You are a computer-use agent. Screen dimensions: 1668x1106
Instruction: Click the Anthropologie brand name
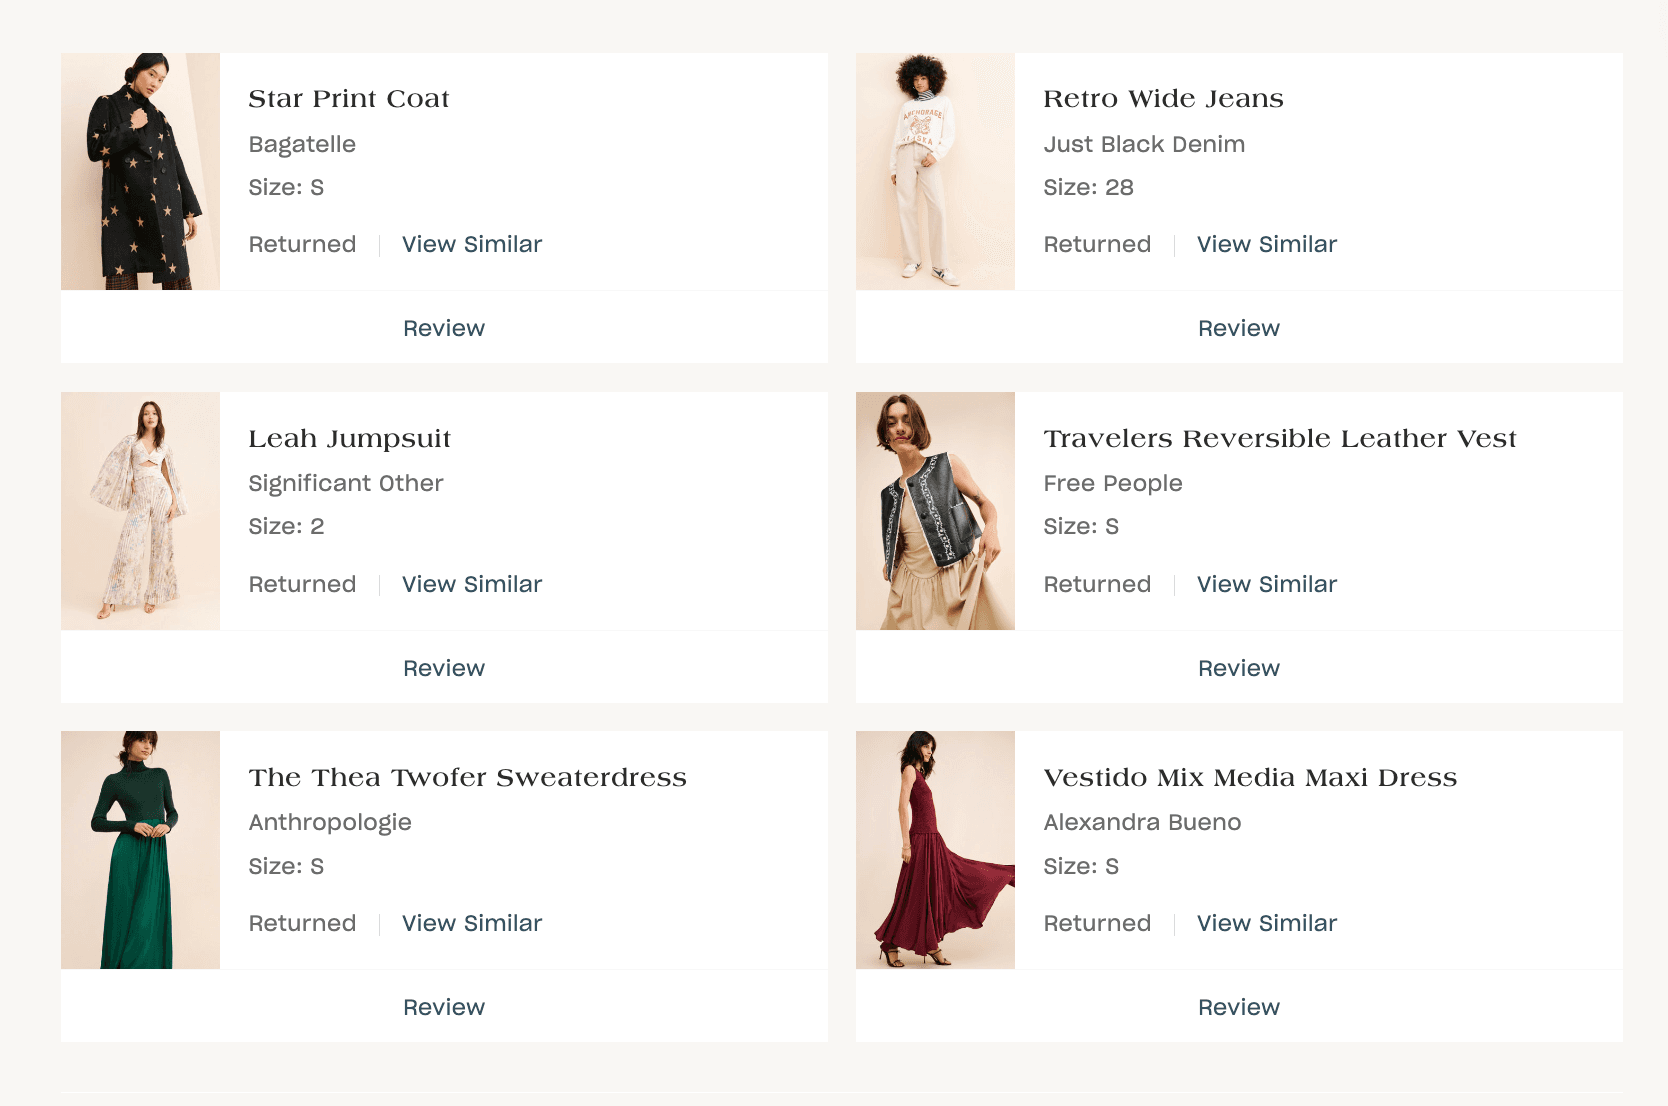tap(330, 823)
